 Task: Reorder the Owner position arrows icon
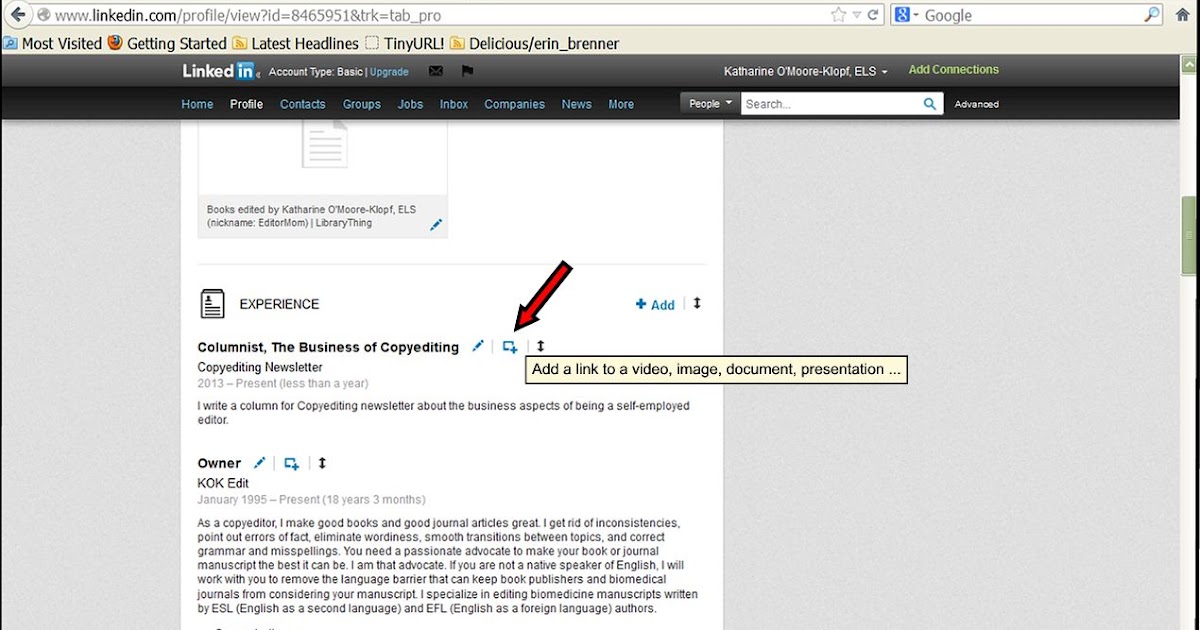click(x=322, y=462)
